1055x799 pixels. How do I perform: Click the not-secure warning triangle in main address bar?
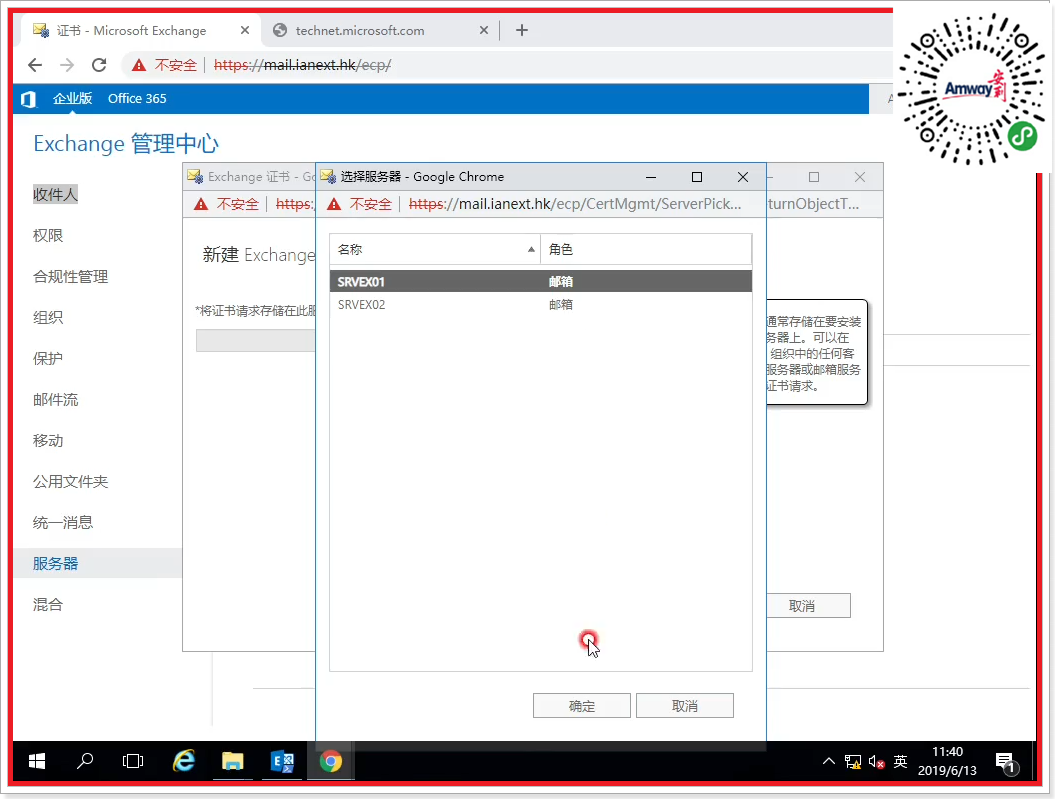139,65
